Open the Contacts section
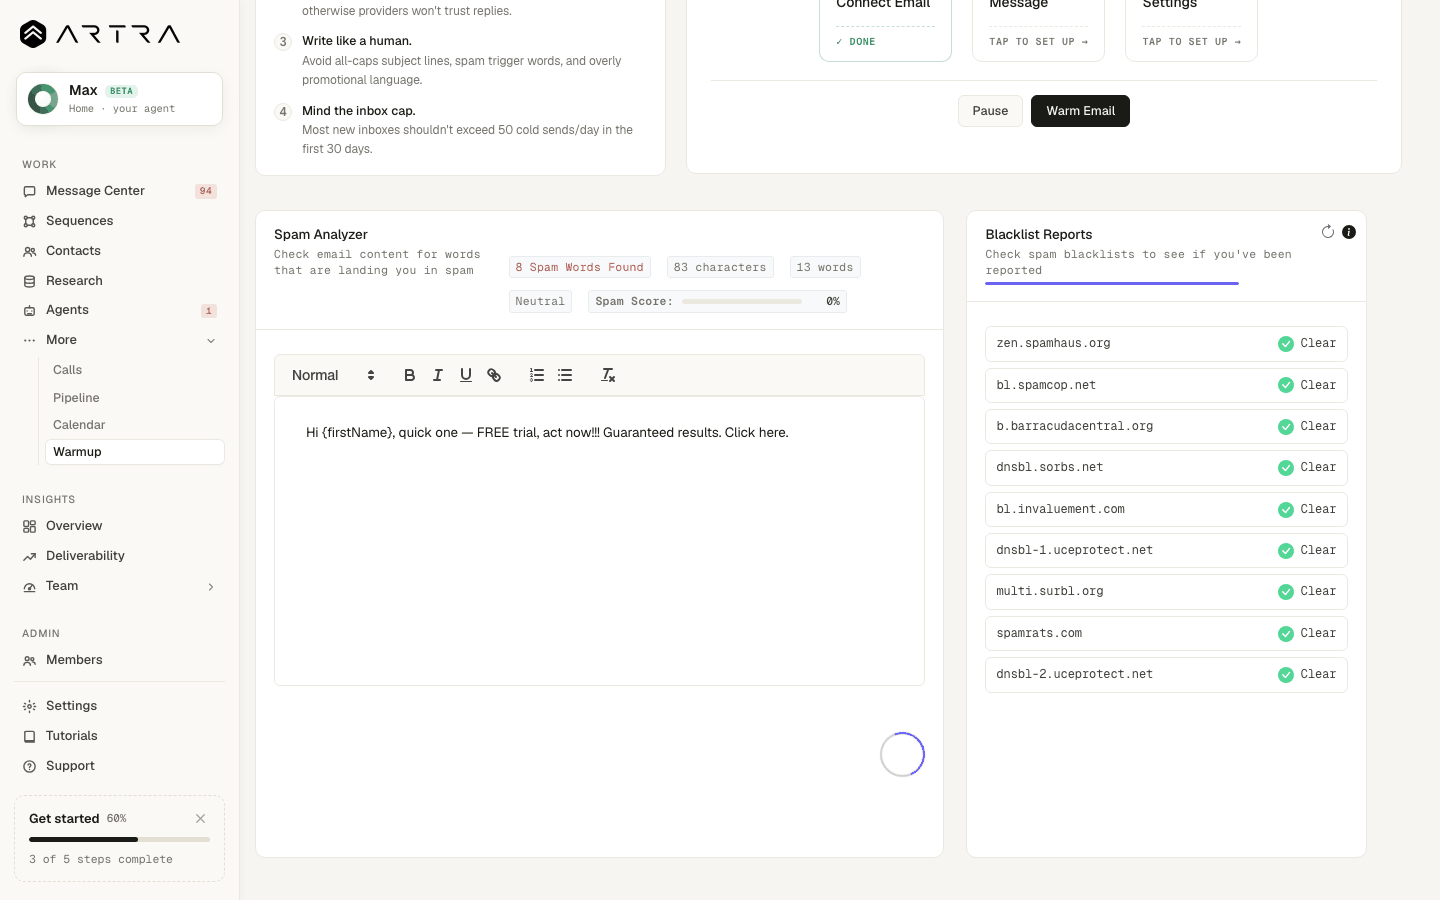Screen dimensions: 1440x900 pyautogui.click(x=119, y=251)
